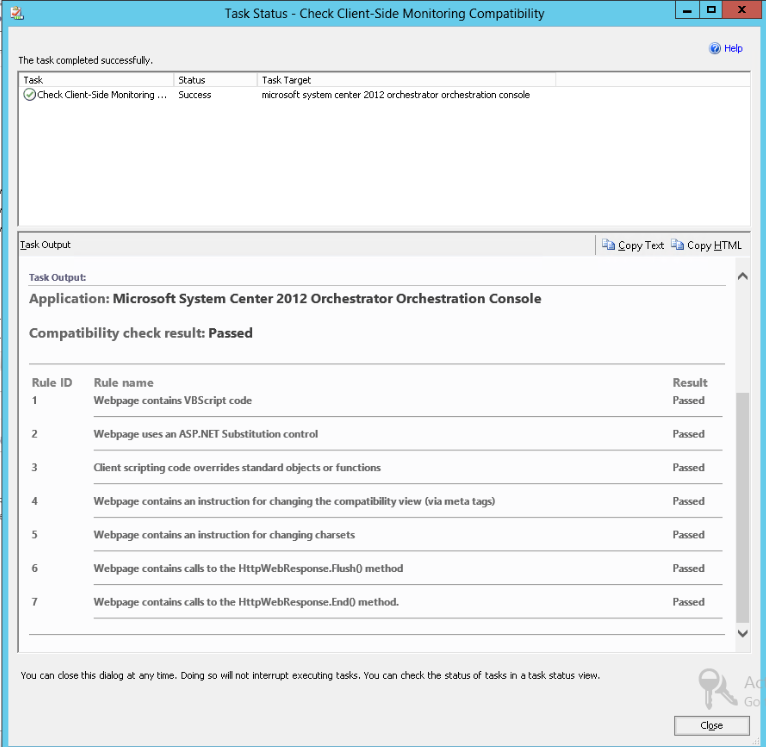Click rule 1 'Webpage contains VBScript code'
This screenshot has height=747, width=766.
[x=172, y=400]
